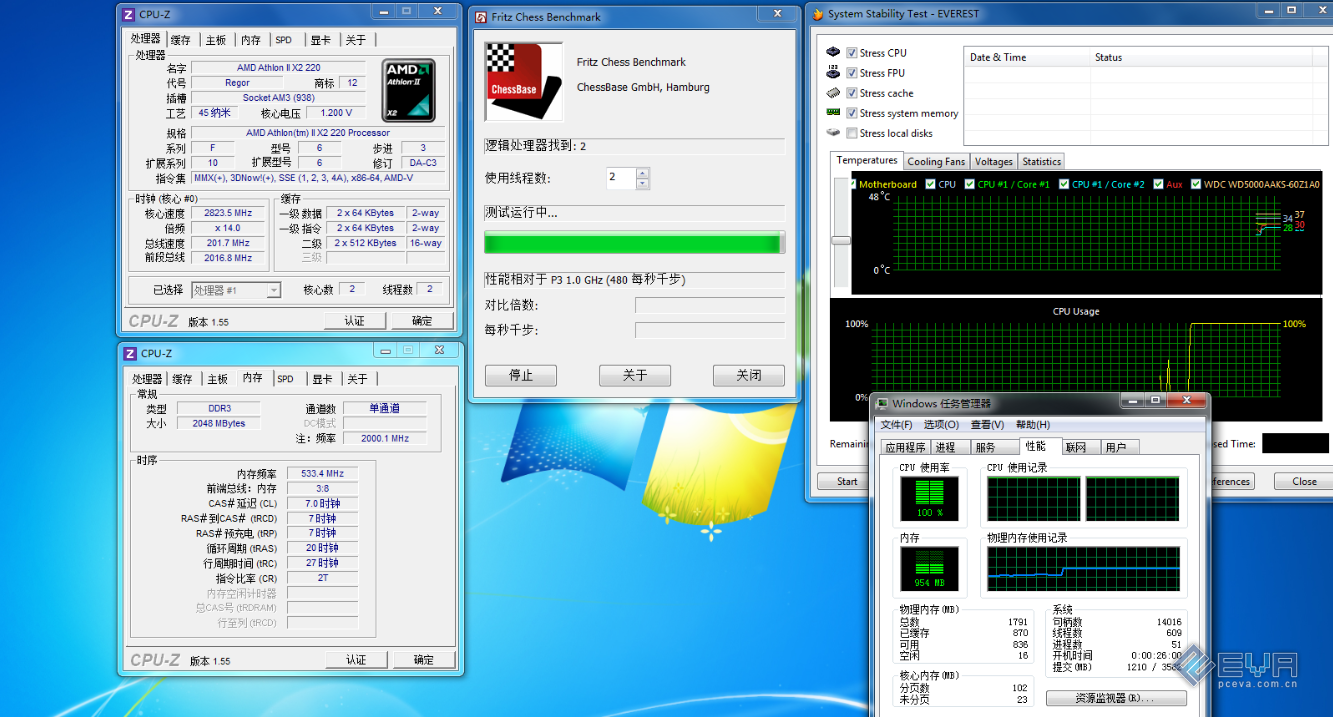Click the CPU-Z title icon in the memory window
The height and width of the screenshot is (717, 1333).
coord(128,353)
